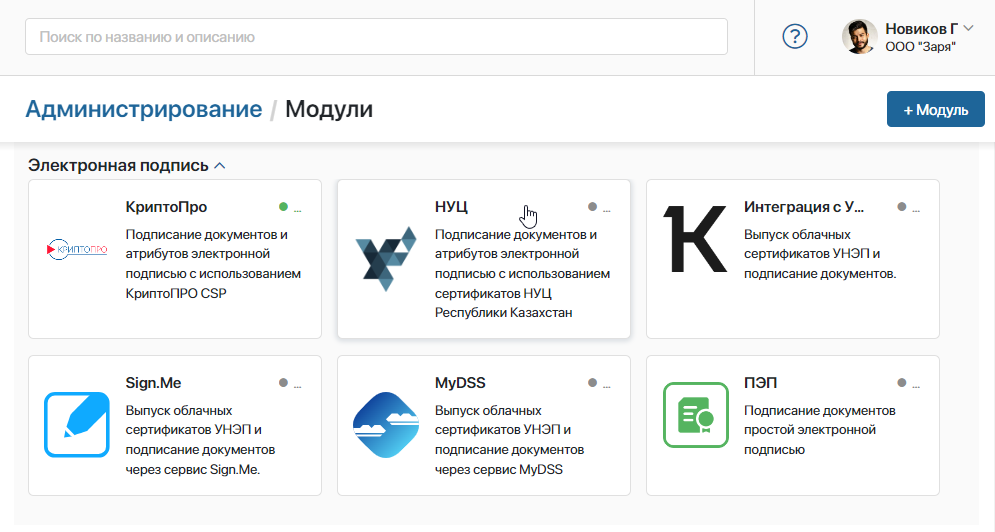Open the MyDSS module title

click(x=460, y=383)
